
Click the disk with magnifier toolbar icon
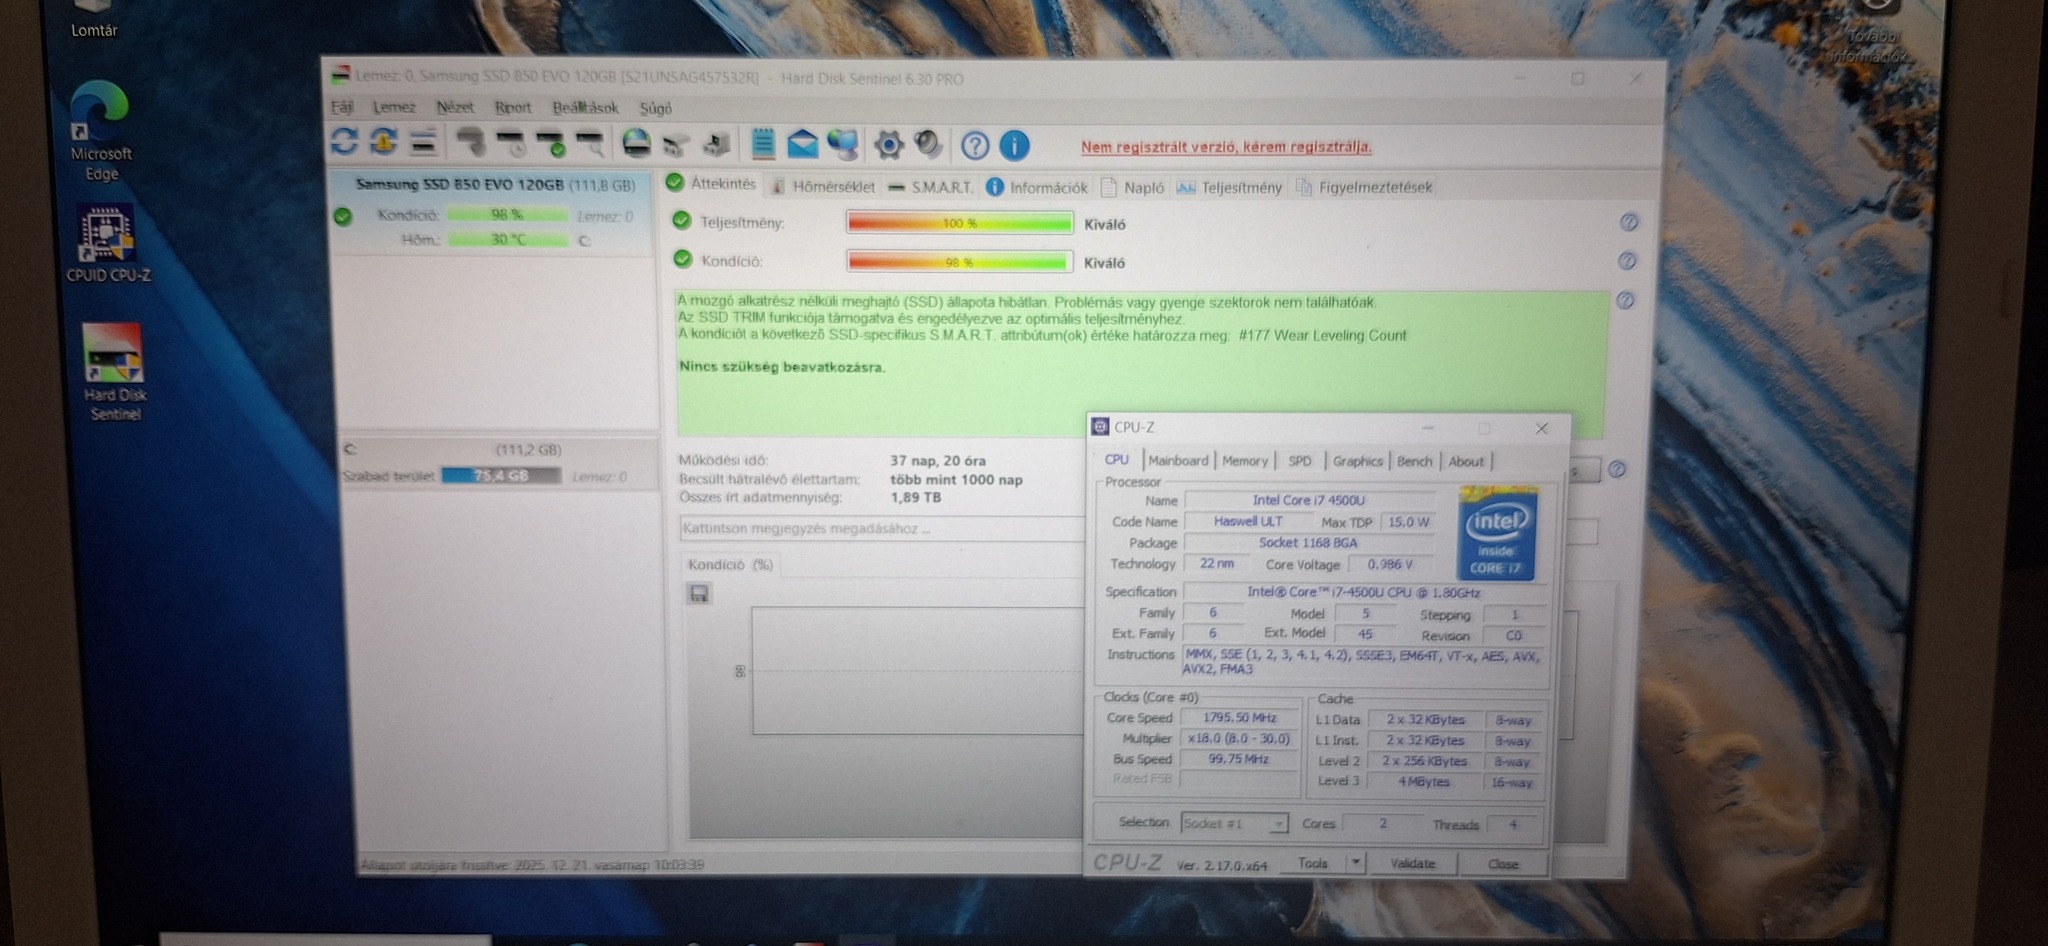click(x=590, y=143)
